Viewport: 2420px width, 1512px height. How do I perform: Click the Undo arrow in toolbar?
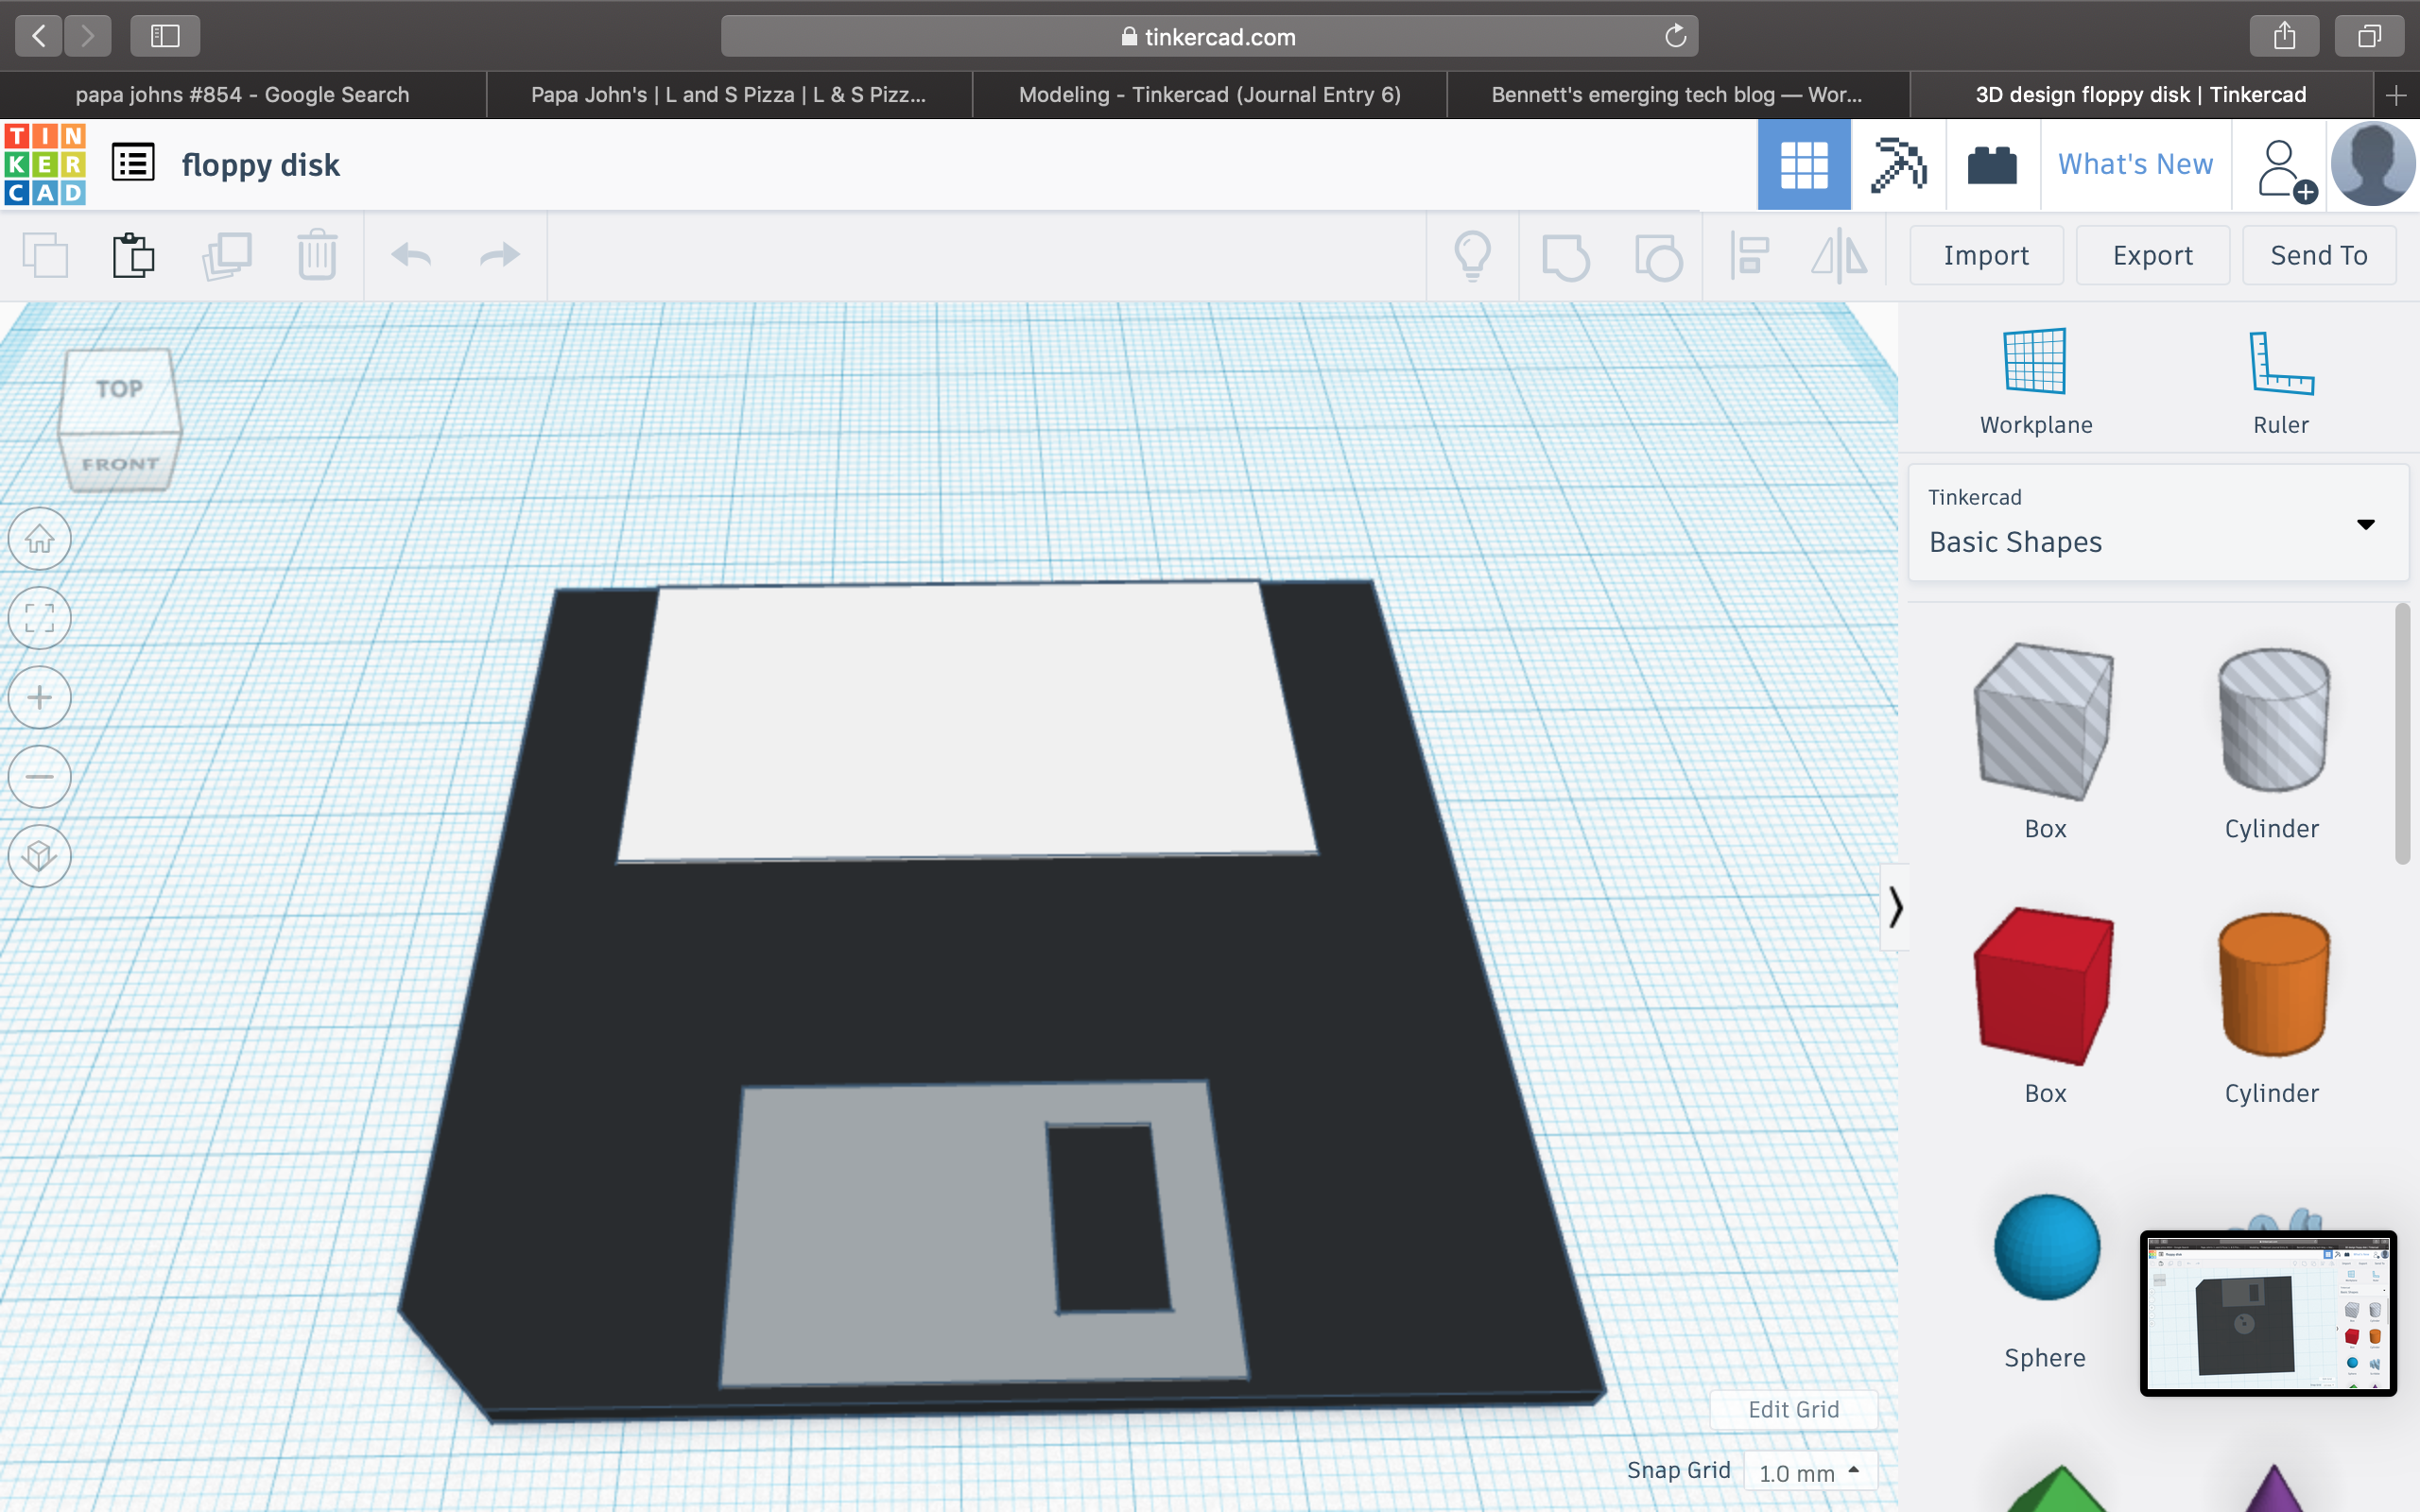411,255
